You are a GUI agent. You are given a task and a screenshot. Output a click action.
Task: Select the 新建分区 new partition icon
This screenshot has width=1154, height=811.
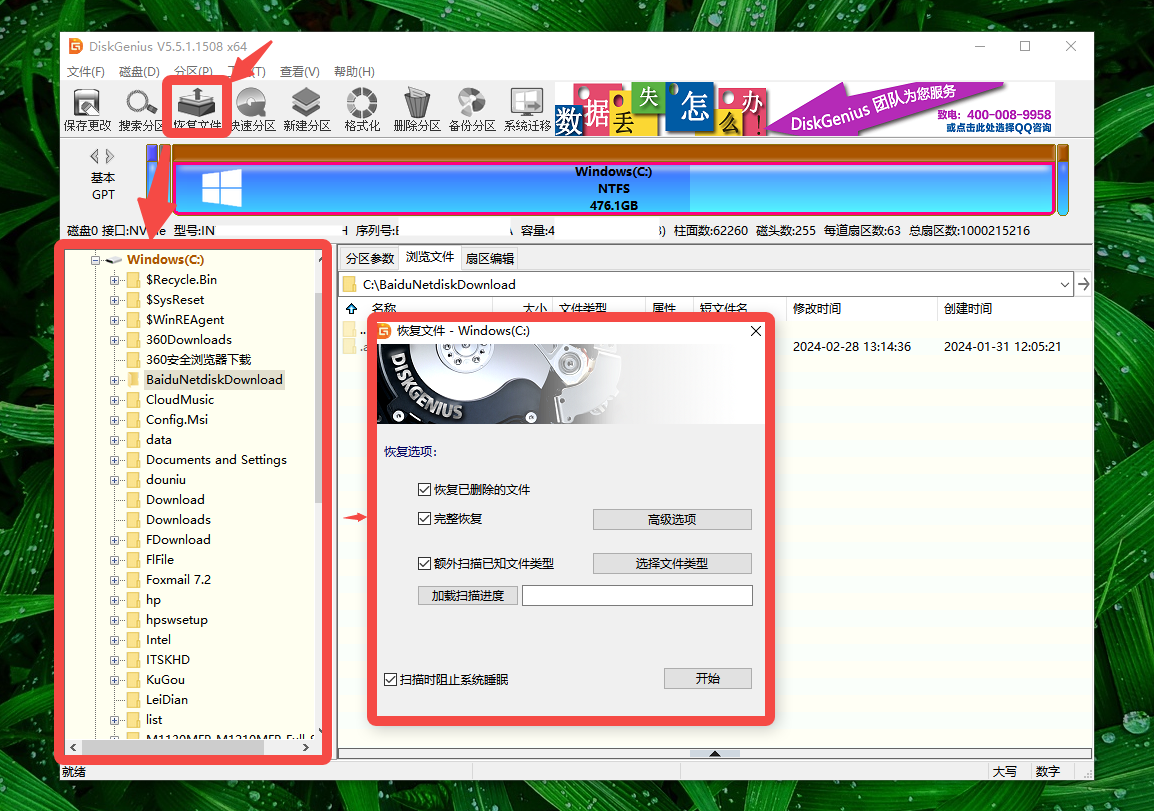click(306, 110)
